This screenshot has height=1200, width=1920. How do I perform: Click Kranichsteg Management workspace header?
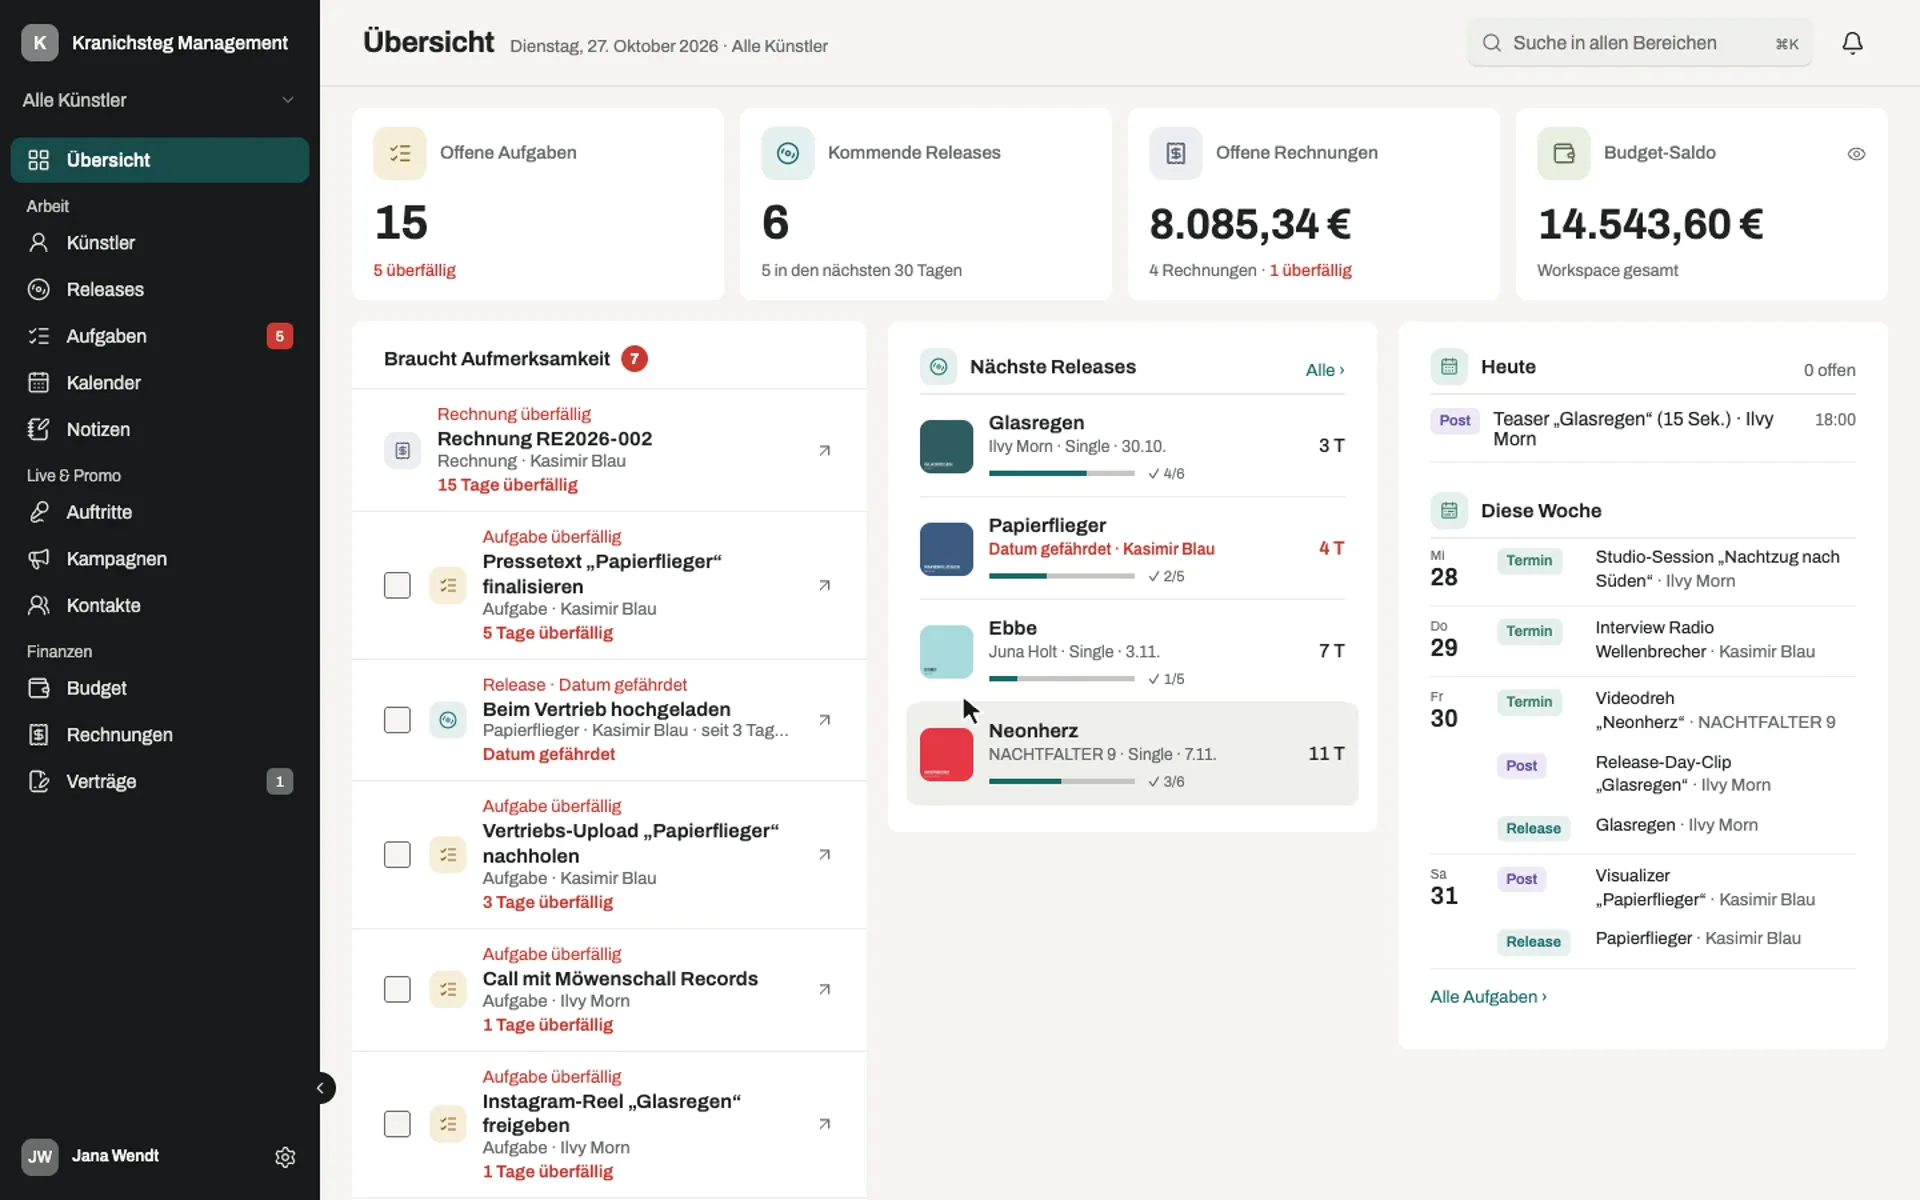(x=155, y=43)
